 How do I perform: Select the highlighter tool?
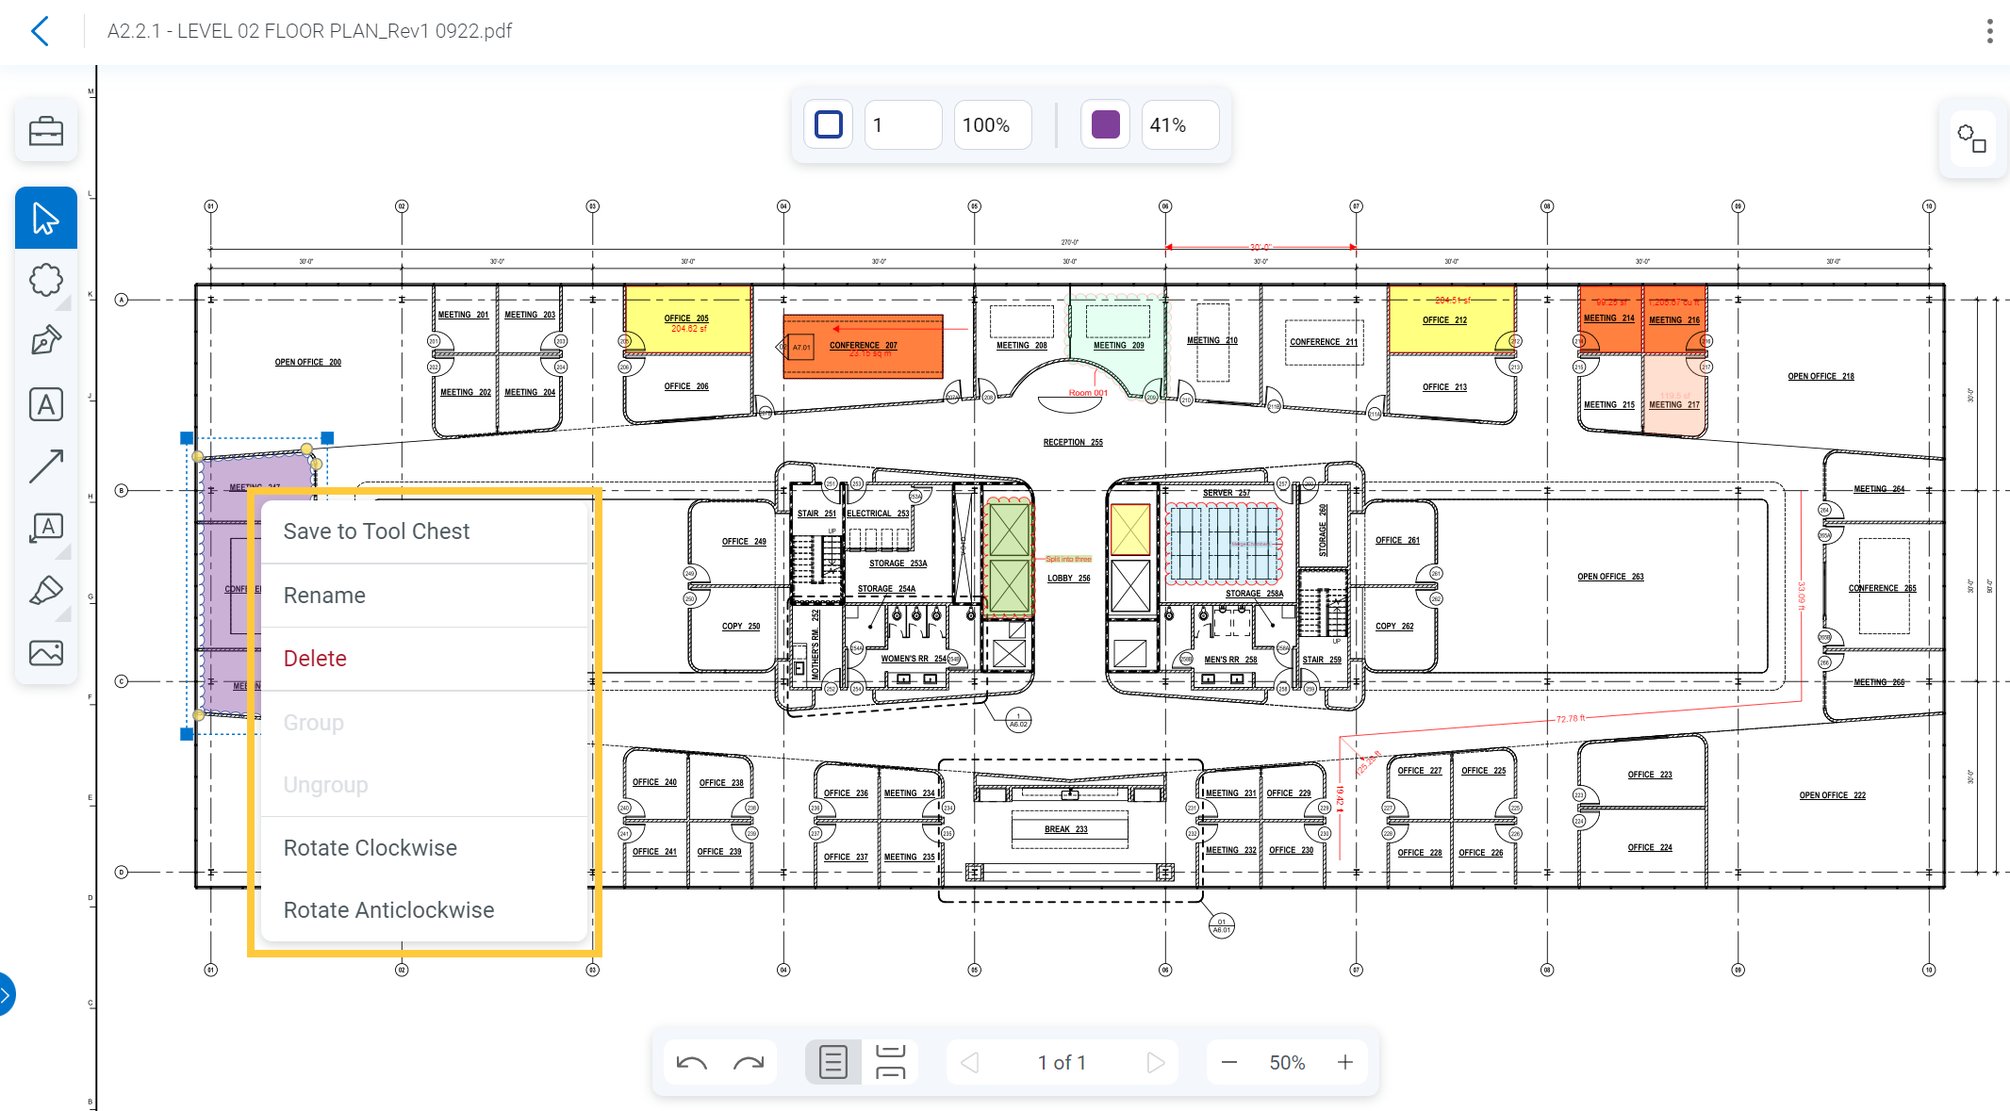coord(45,591)
